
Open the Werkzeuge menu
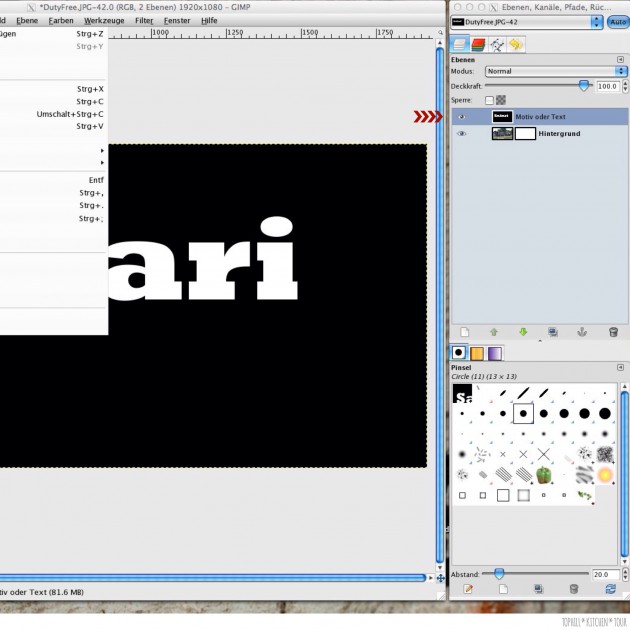point(104,20)
